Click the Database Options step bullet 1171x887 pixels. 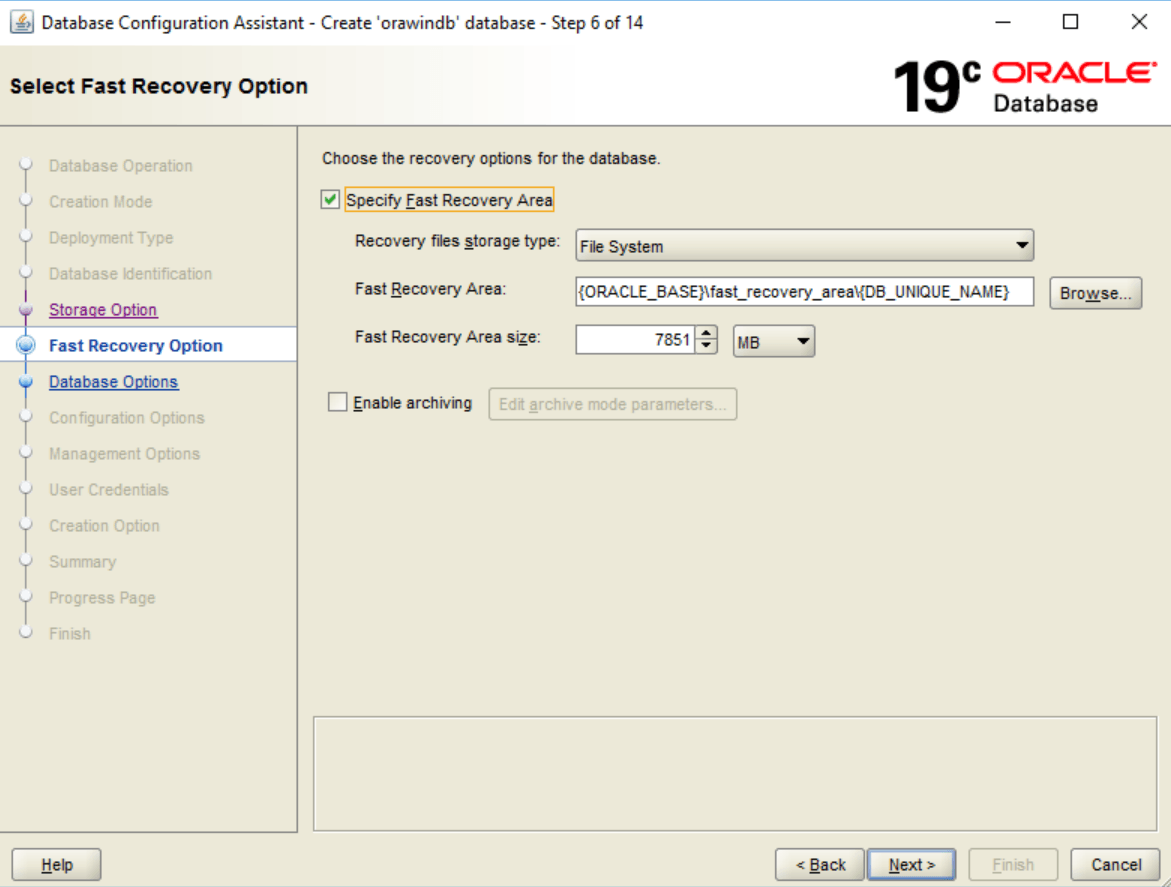pyautogui.click(x=27, y=382)
